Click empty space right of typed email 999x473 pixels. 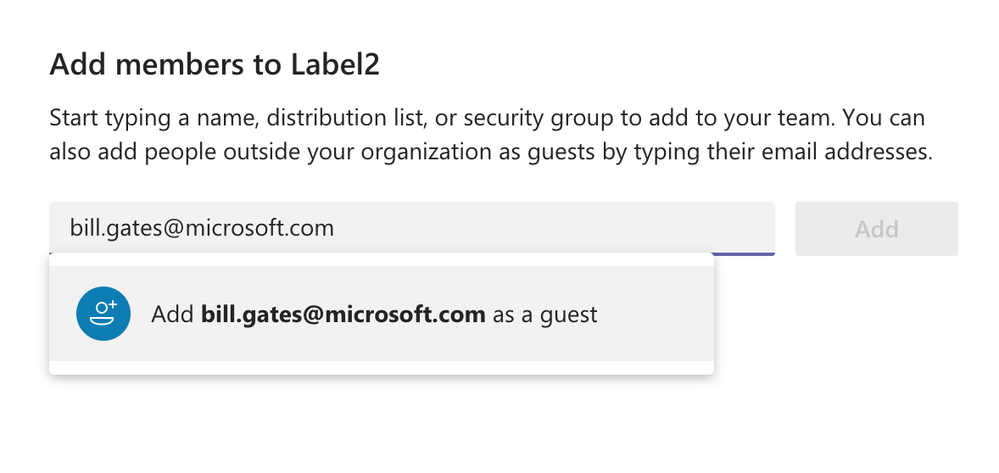coord(560,229)
